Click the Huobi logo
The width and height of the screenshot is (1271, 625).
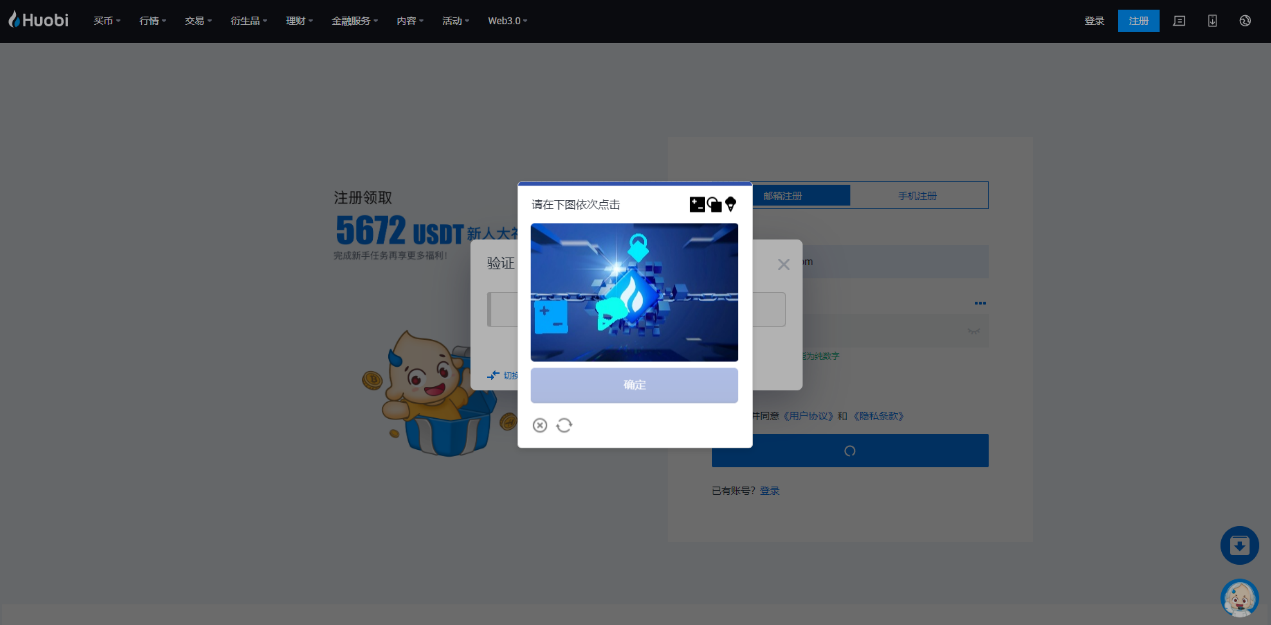[39, 20]
